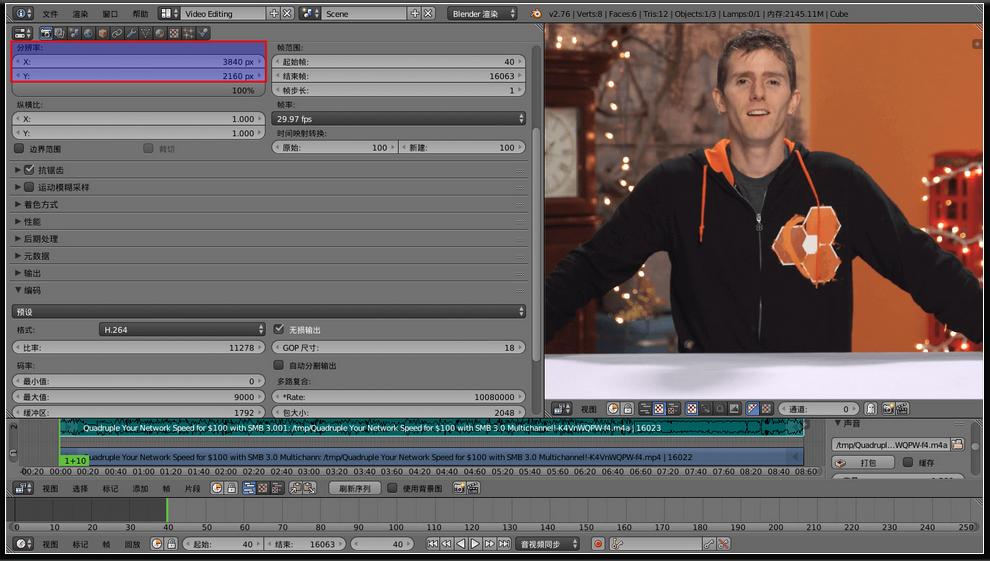Open the 29.97 fps frame rate dropdown
This screenshot has height=561, width=990.
398,118
